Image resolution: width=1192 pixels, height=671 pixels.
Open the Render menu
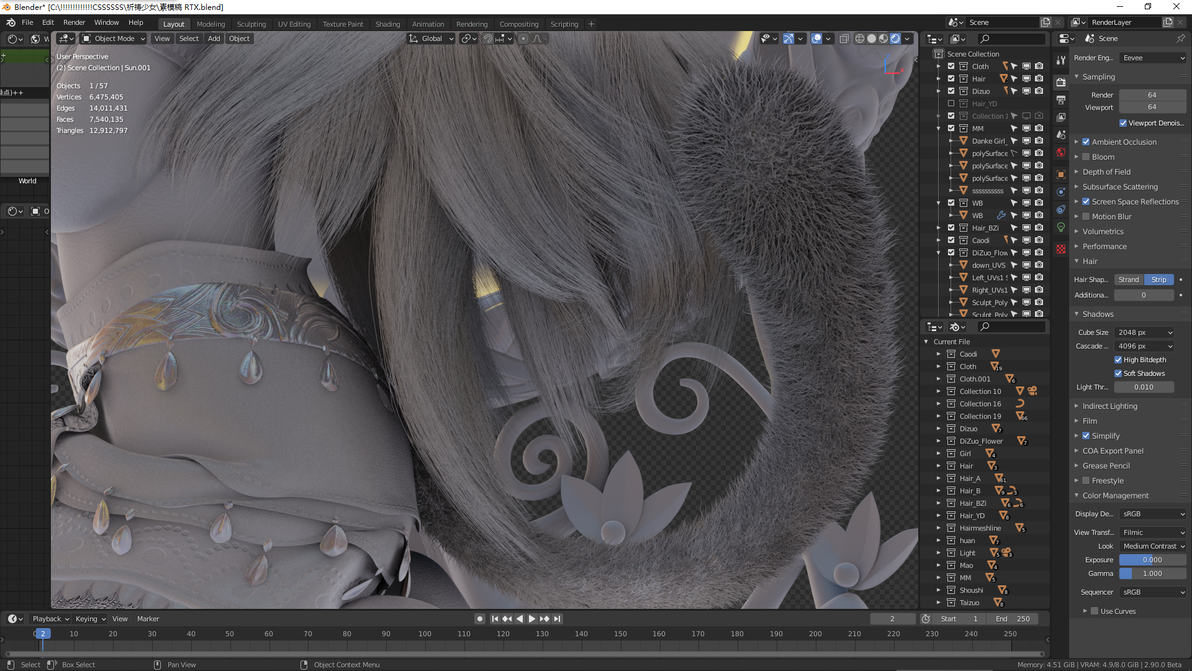tap(74, 23)
